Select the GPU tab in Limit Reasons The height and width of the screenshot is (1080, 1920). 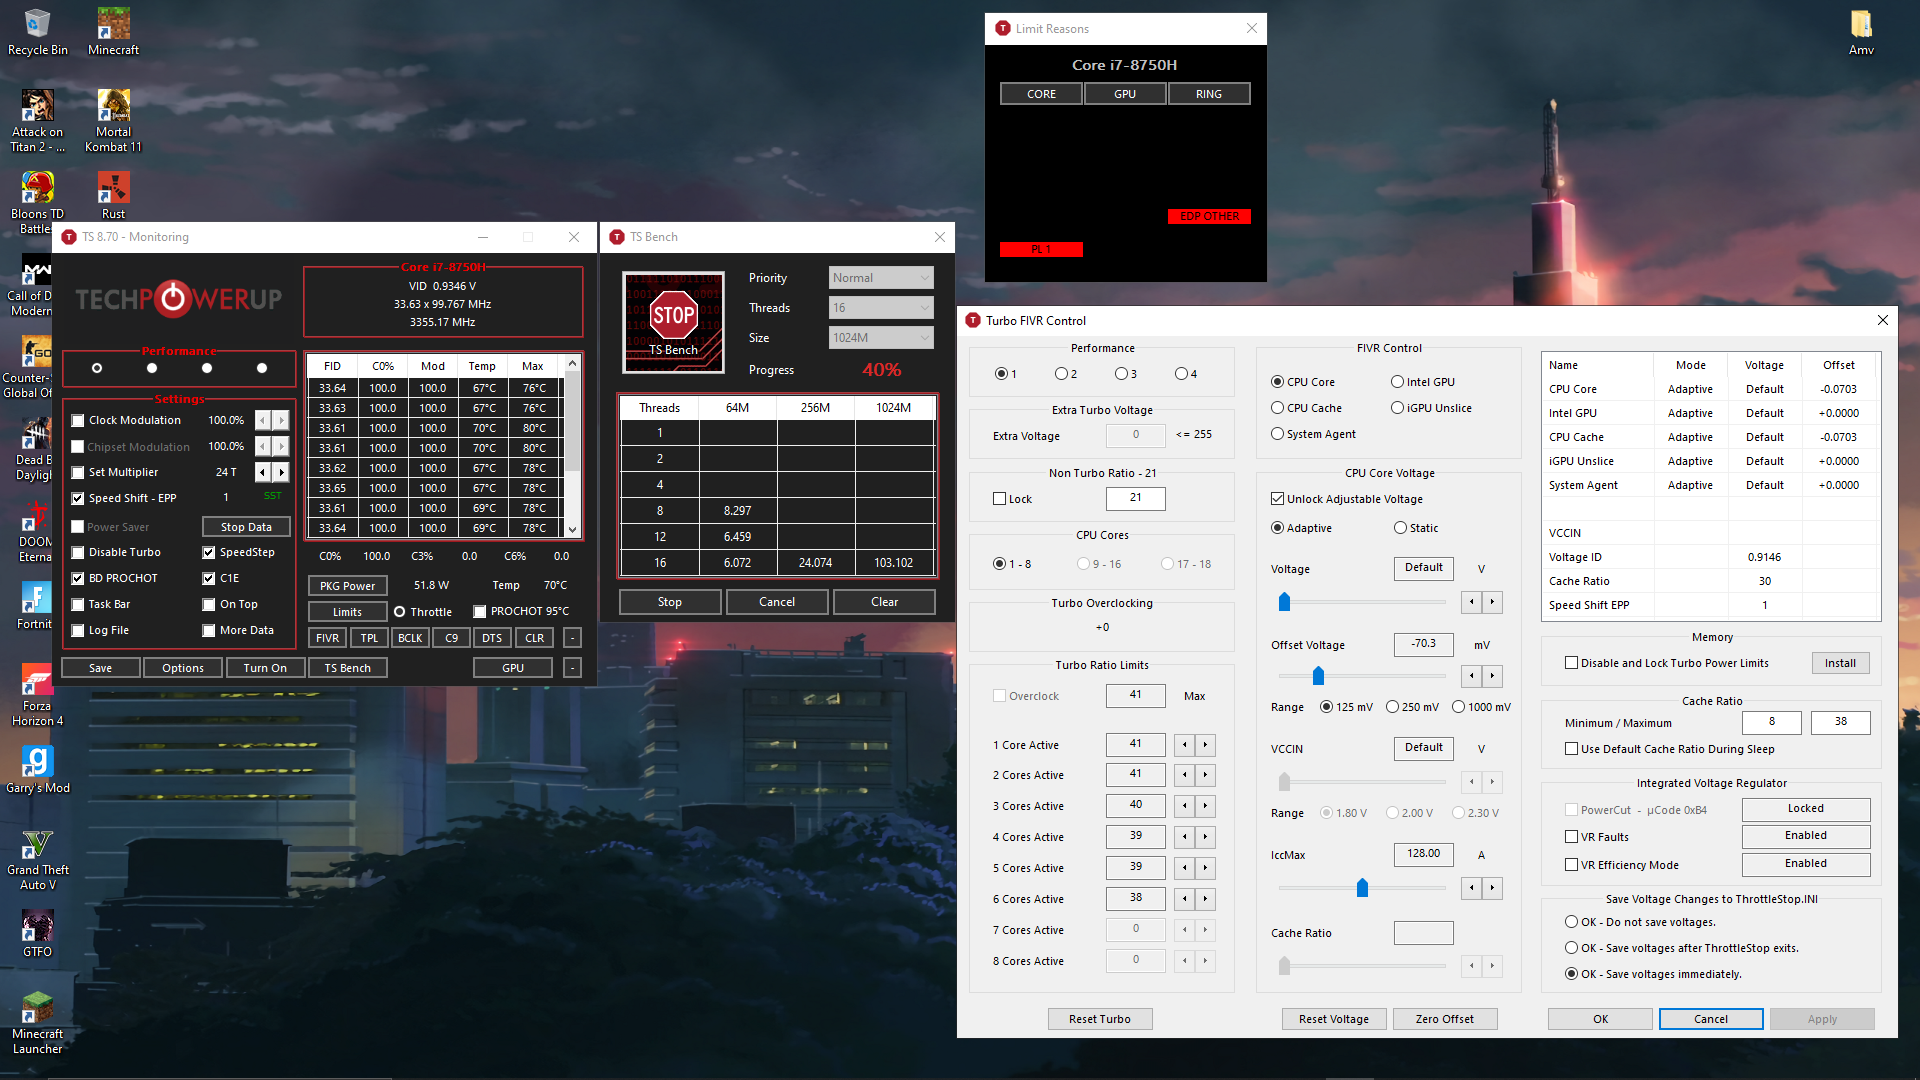click(x=1125, y=94)
